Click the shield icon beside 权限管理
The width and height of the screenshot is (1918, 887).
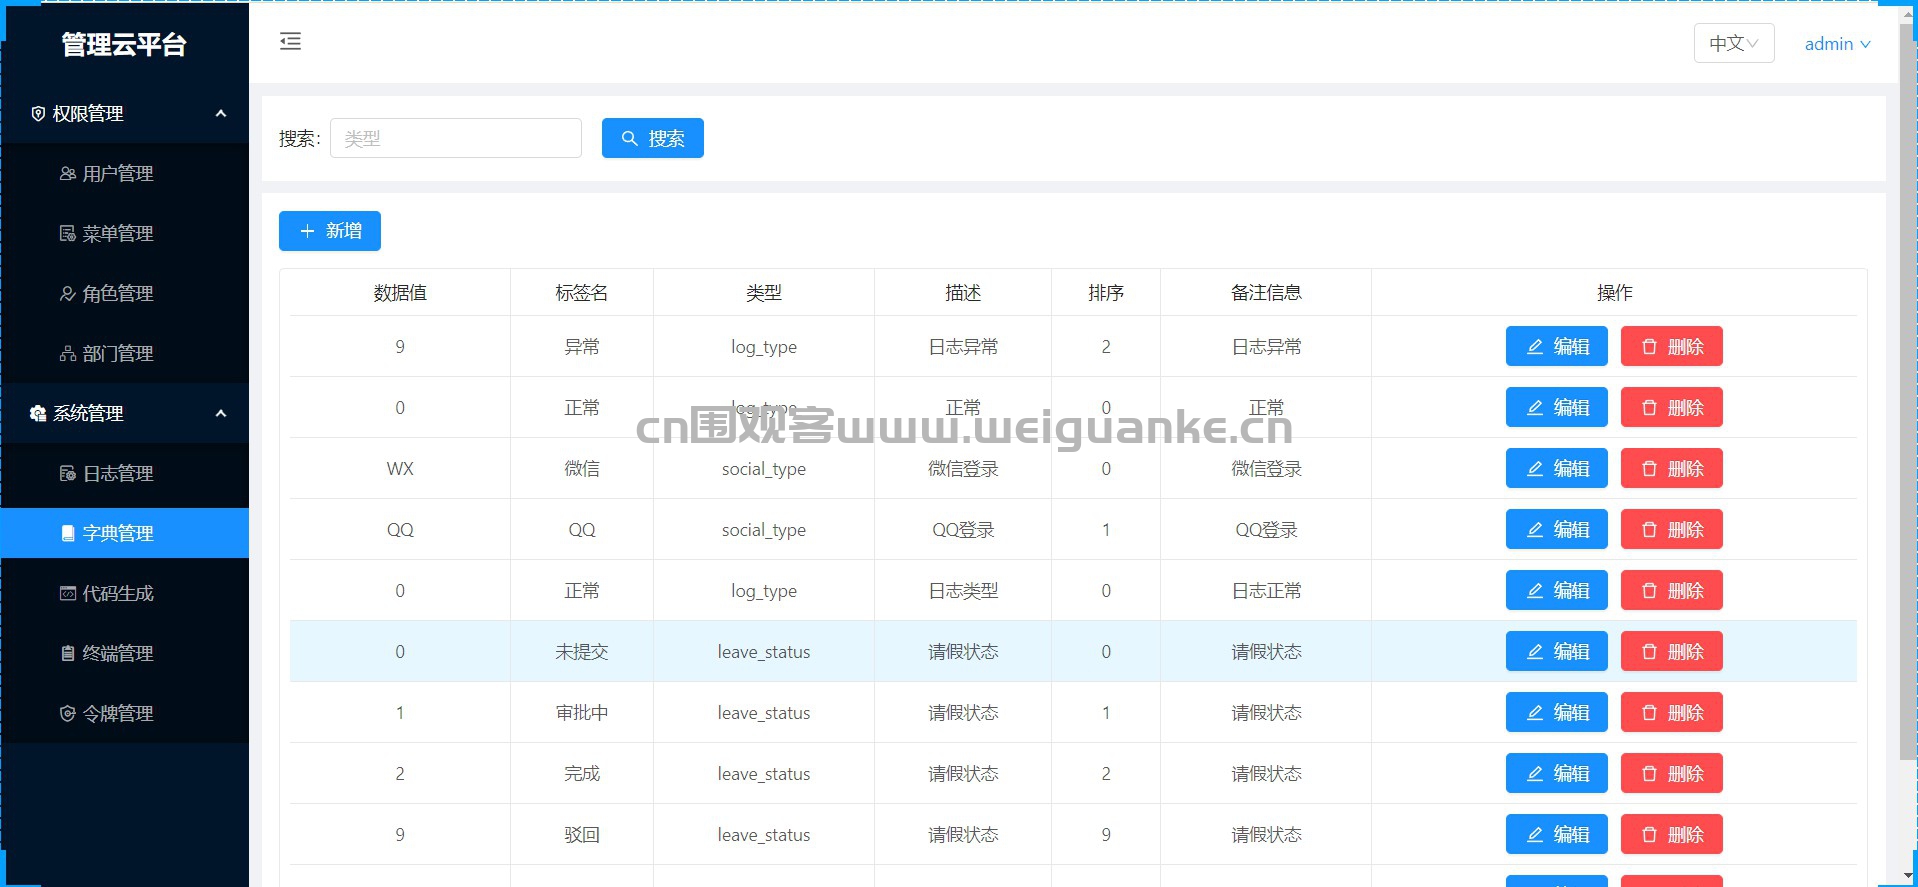coord(38,113)
